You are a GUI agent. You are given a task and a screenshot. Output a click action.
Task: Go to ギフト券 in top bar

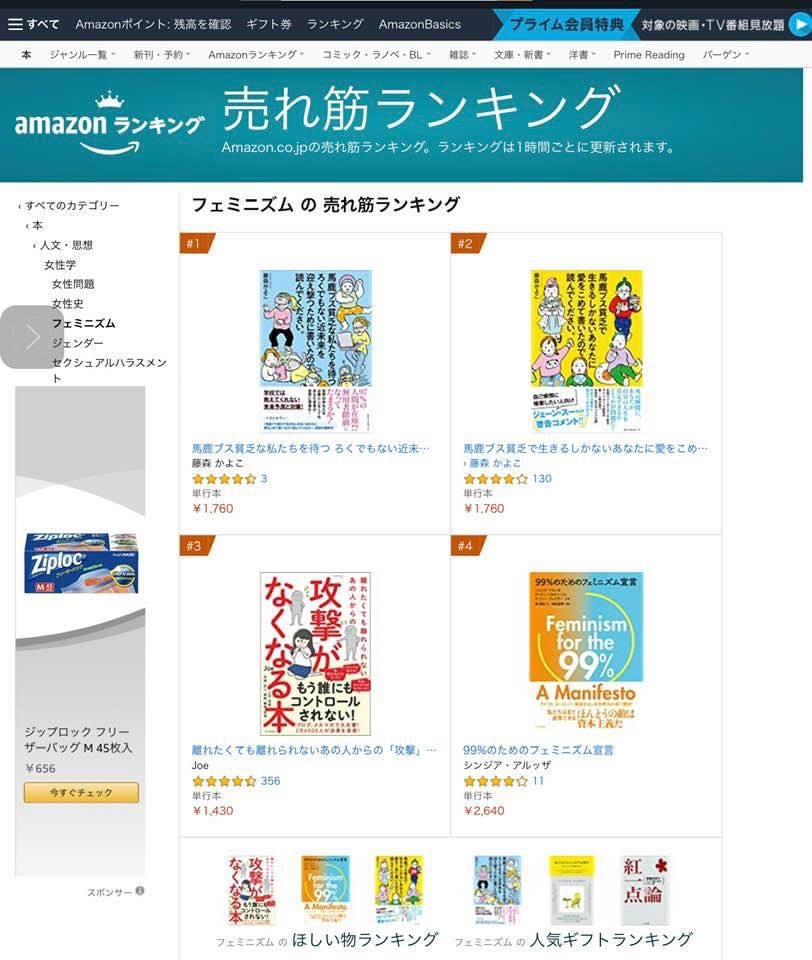point(268,24)
